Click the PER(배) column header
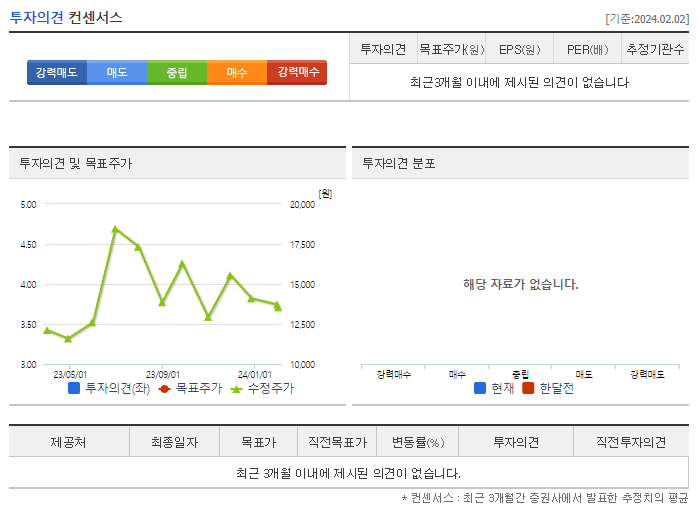This screenshot has height=516, width=698. [588, 49]
